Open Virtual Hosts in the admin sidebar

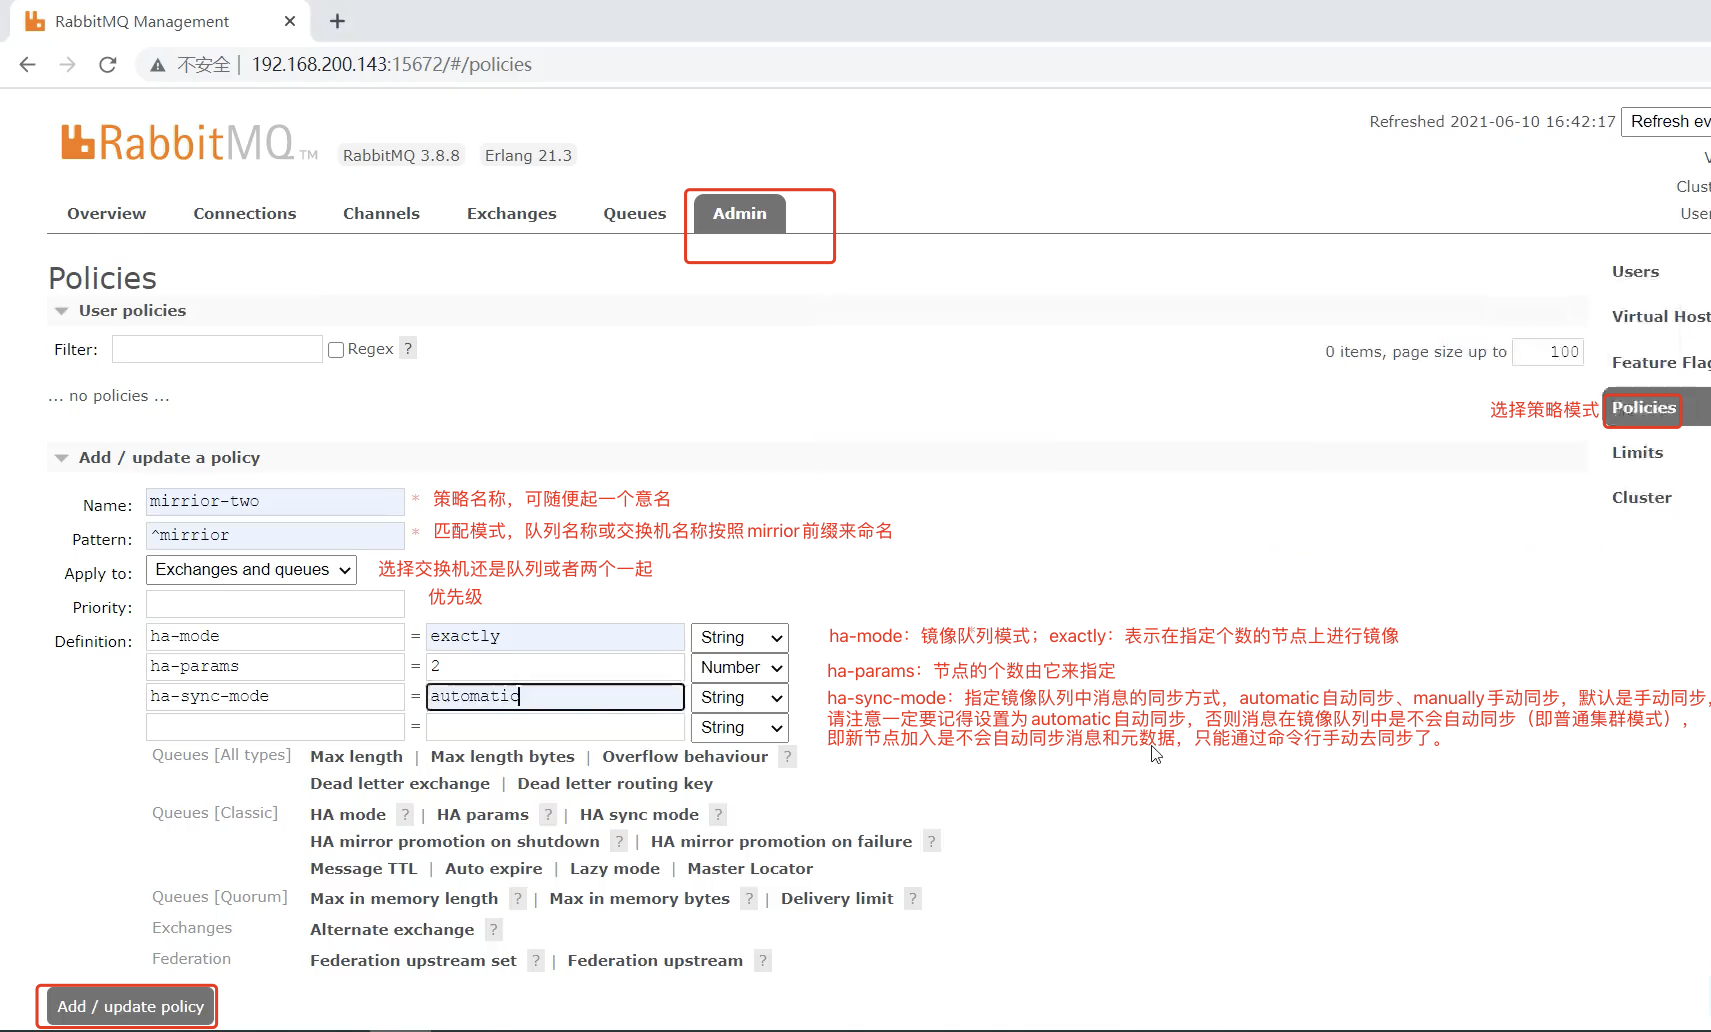1661,317
